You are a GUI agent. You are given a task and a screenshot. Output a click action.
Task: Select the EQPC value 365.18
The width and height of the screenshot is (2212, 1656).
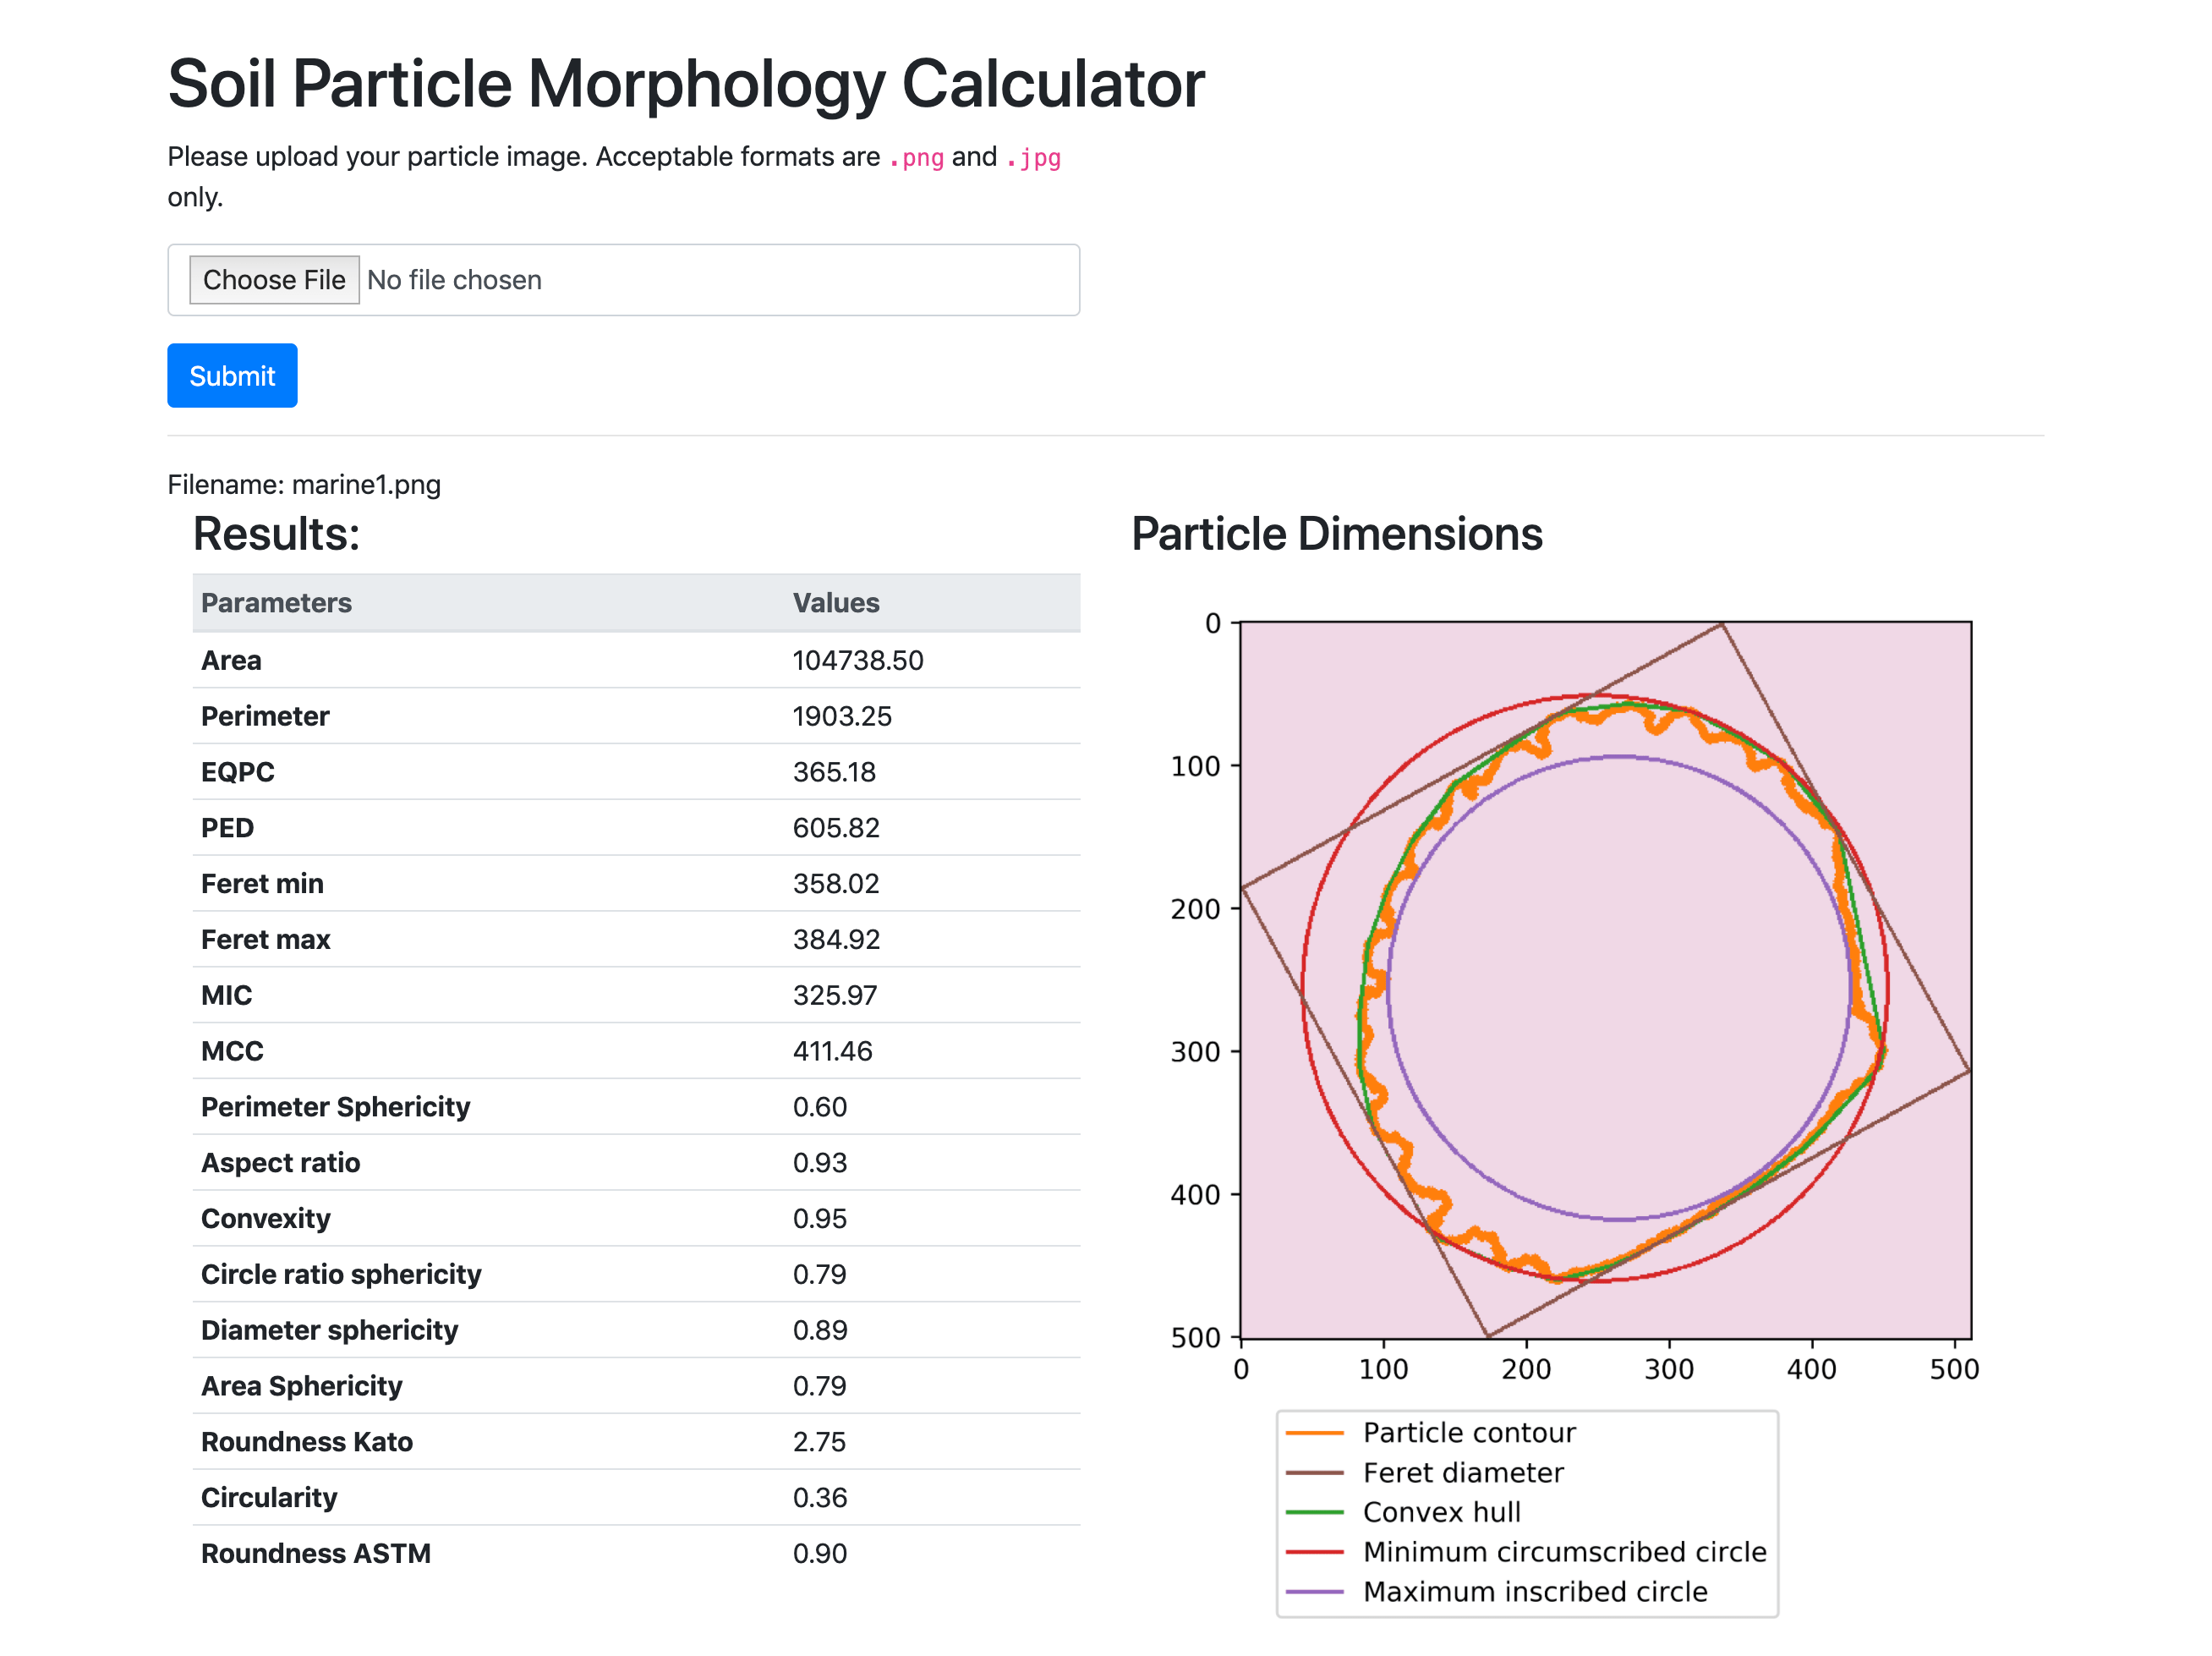point(834,773)
